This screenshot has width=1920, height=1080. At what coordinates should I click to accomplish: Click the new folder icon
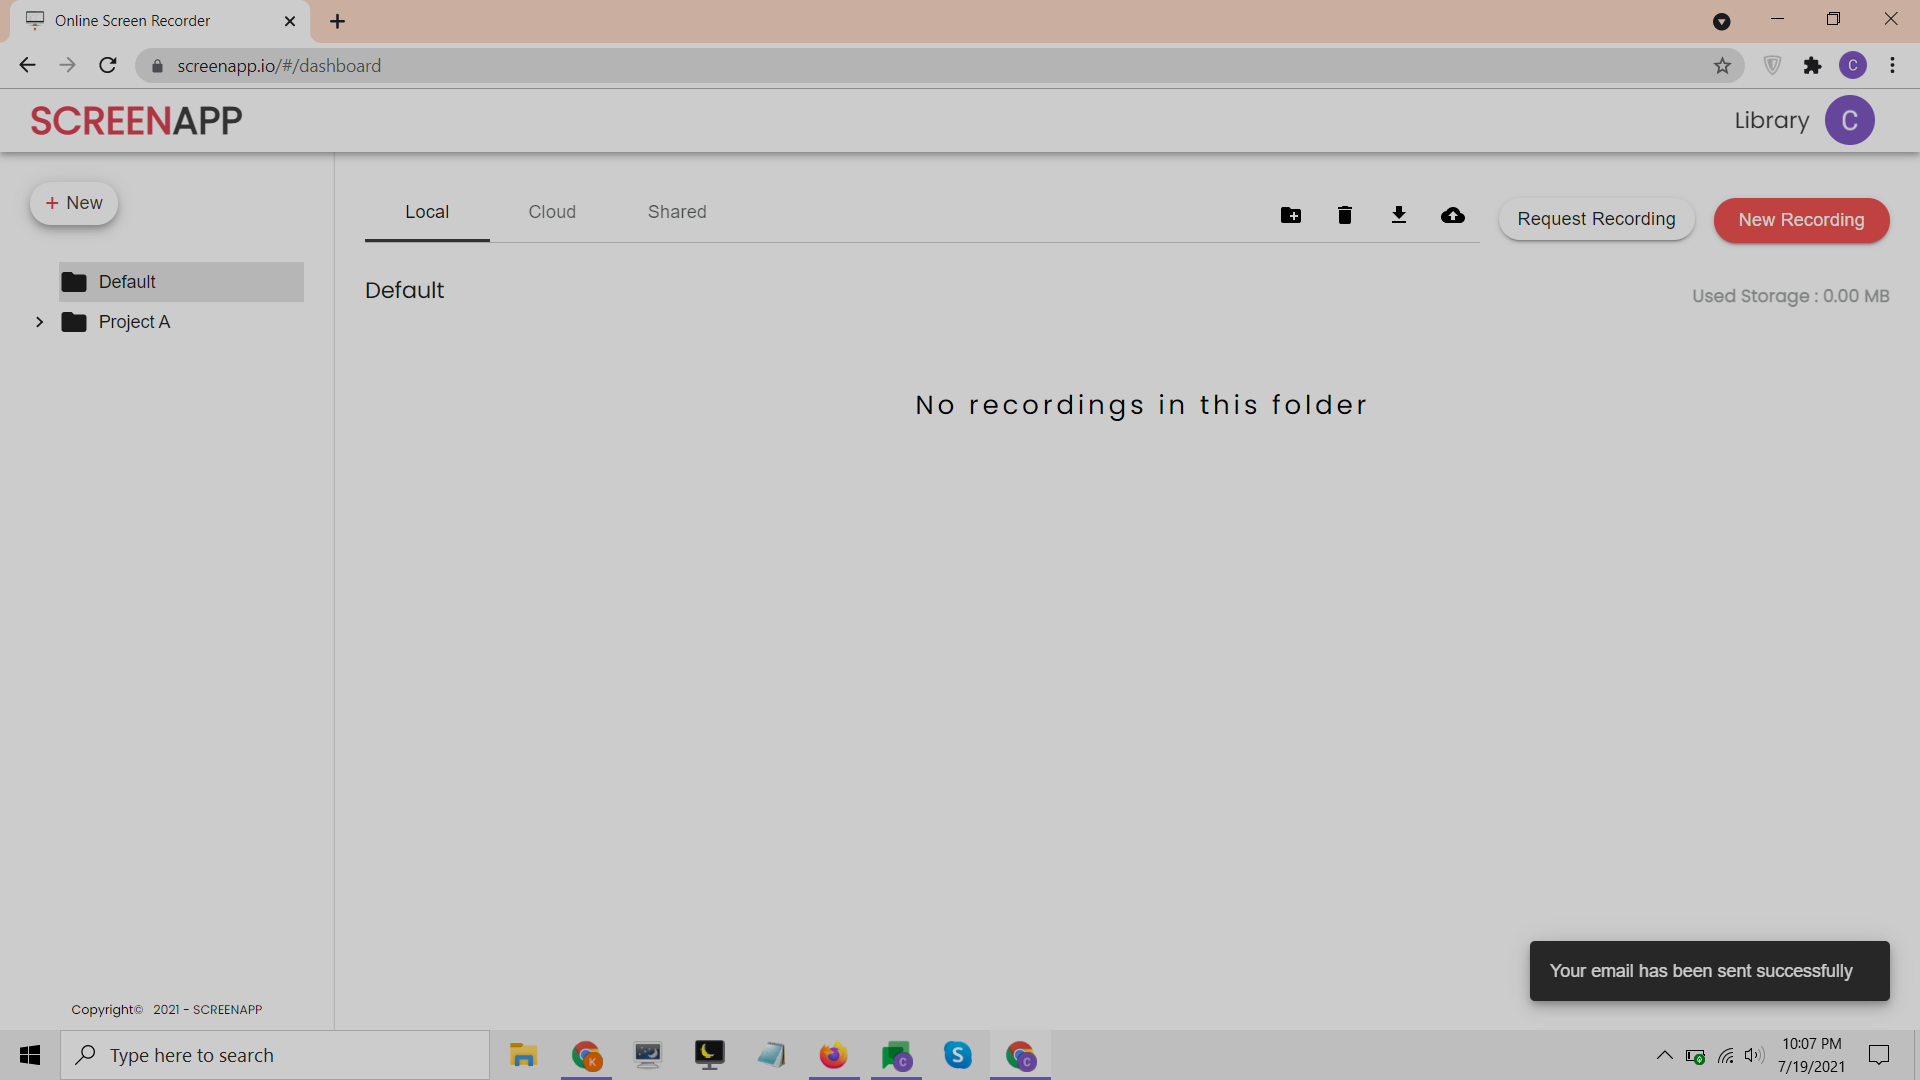(1291, 215)
